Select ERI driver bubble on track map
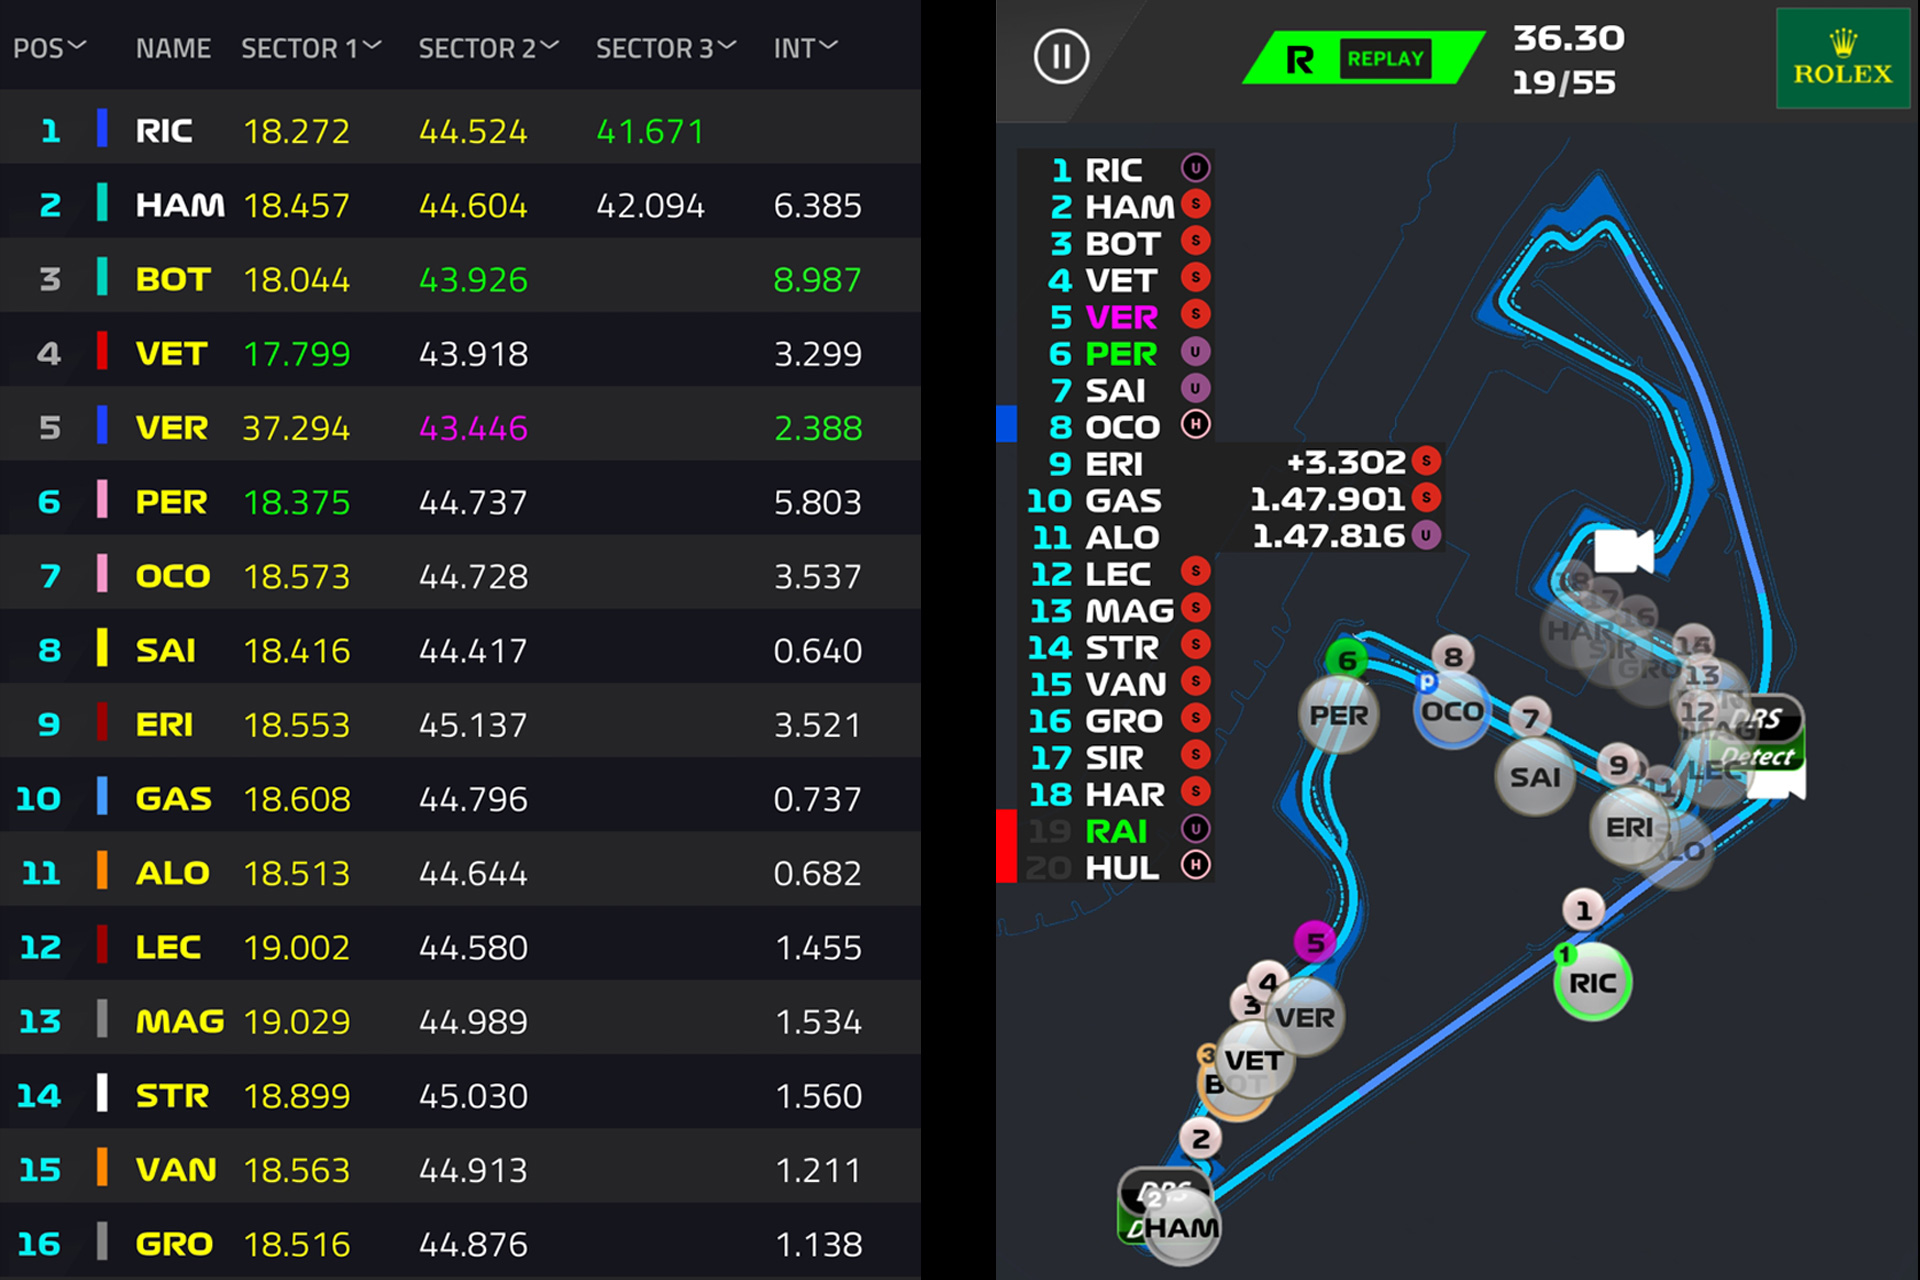1920x1280 pixels. 1629,827
